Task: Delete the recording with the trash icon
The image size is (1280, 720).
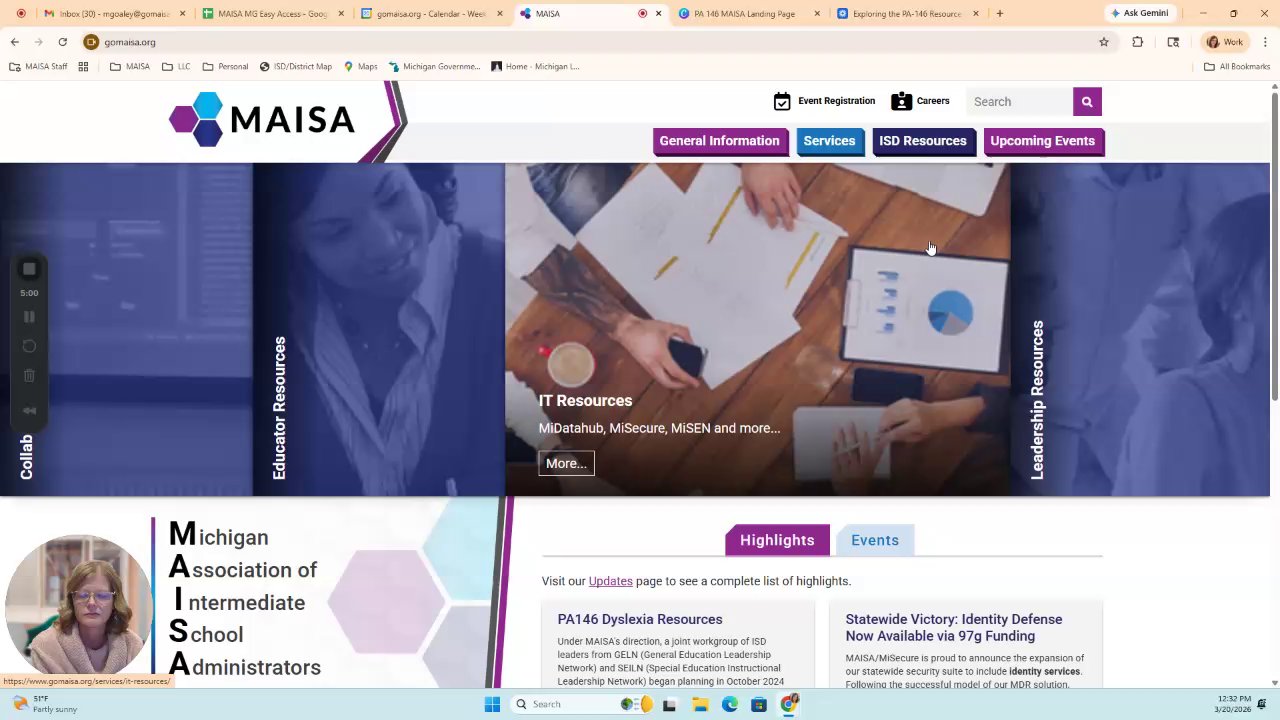Action: (29, 376)
